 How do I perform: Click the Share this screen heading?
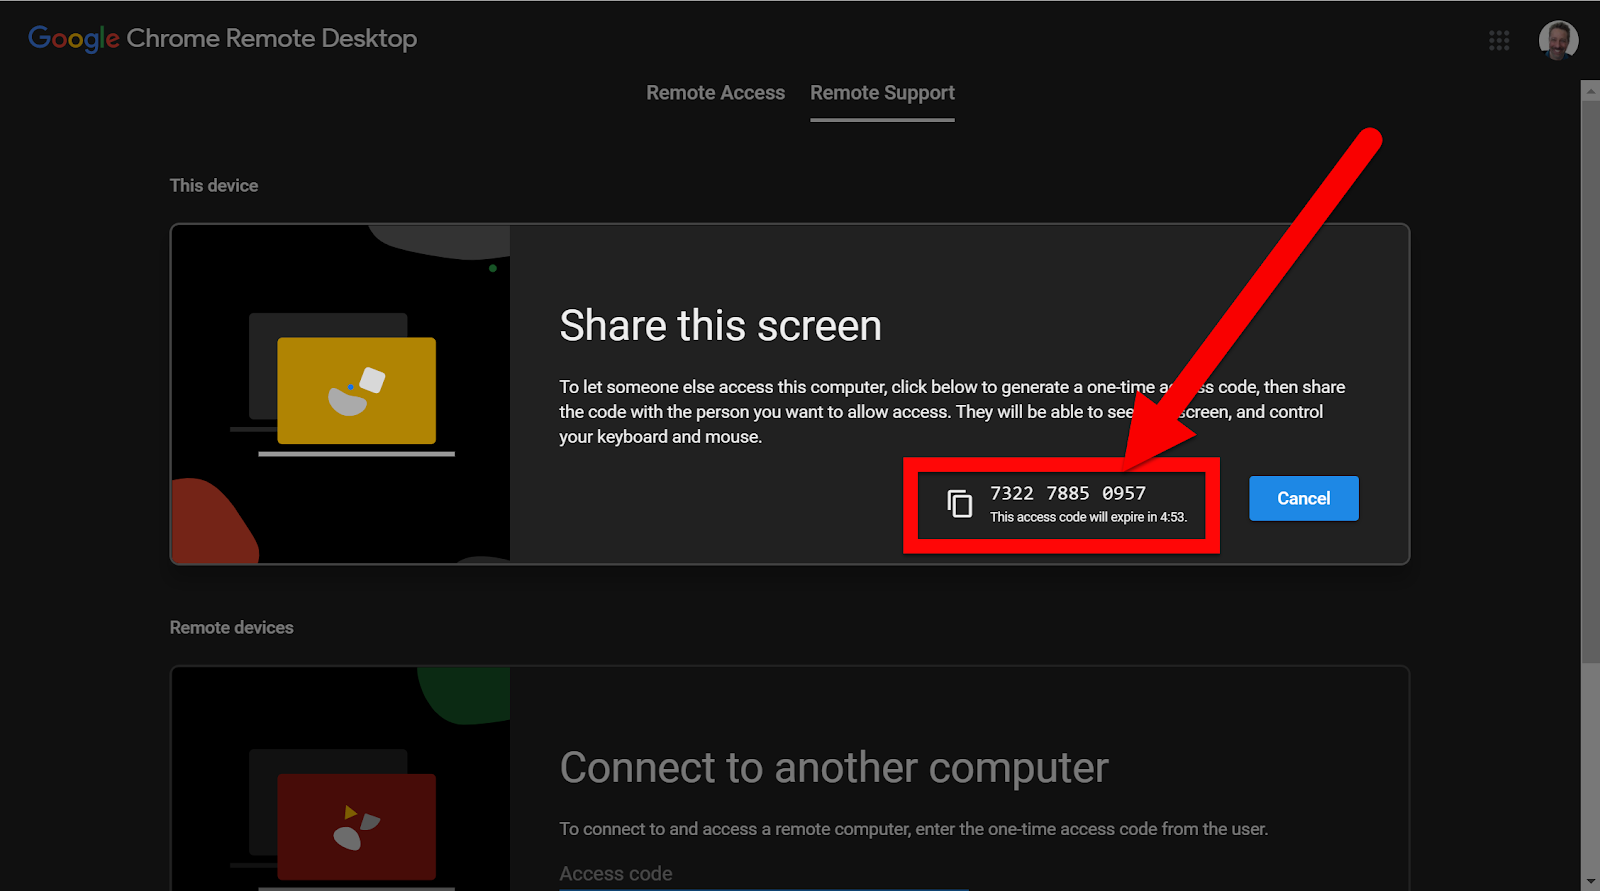720,326
